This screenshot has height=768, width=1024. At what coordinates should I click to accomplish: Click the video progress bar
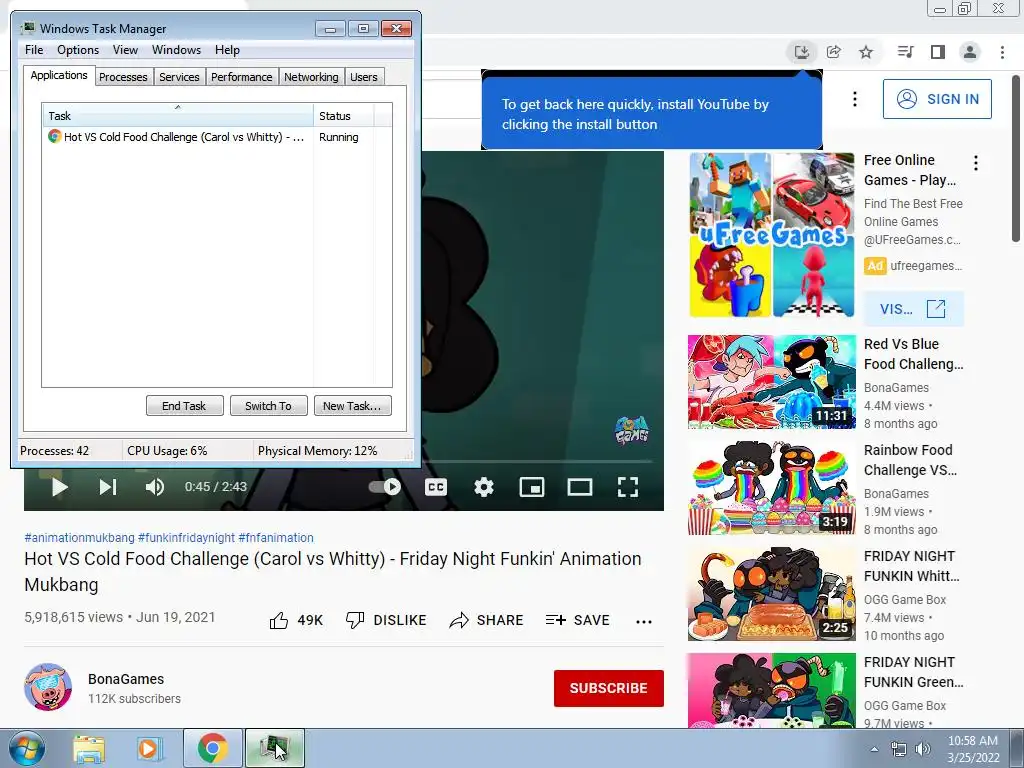(536, 461)
